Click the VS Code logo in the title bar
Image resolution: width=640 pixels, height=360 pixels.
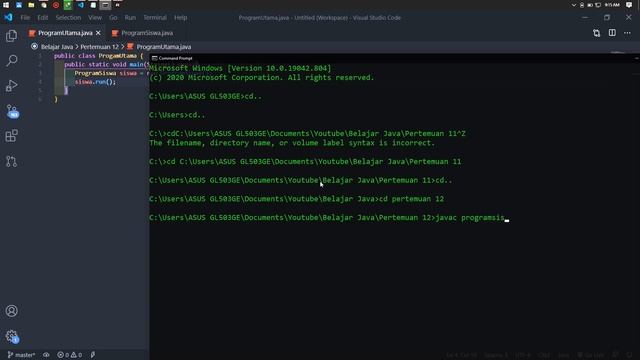[8, 18]
